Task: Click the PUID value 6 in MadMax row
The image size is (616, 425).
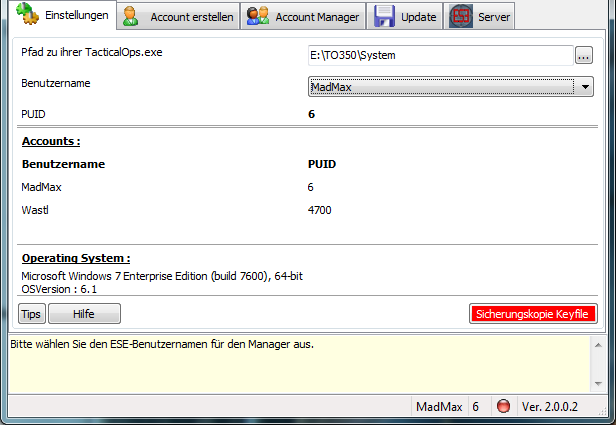Action: (x=310, y=187)
